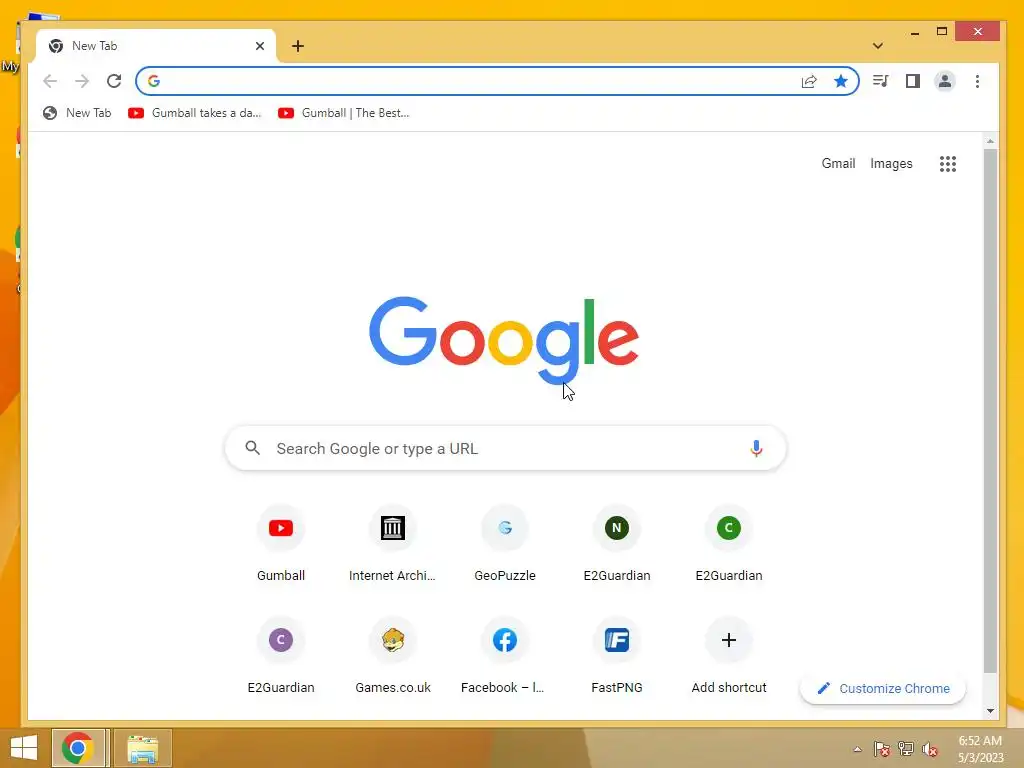Screen dimensions: 1024x768
Task: Go forward to the next page
Action: (82, 81)
